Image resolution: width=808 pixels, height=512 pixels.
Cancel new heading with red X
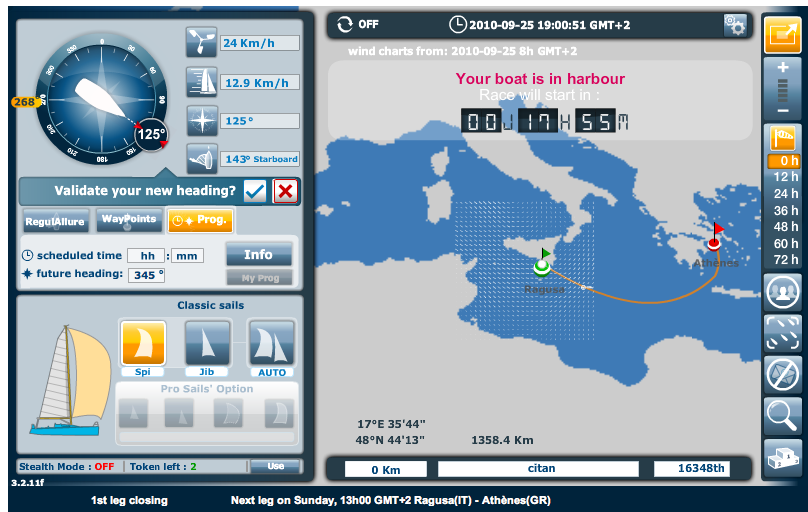(285, 190)
